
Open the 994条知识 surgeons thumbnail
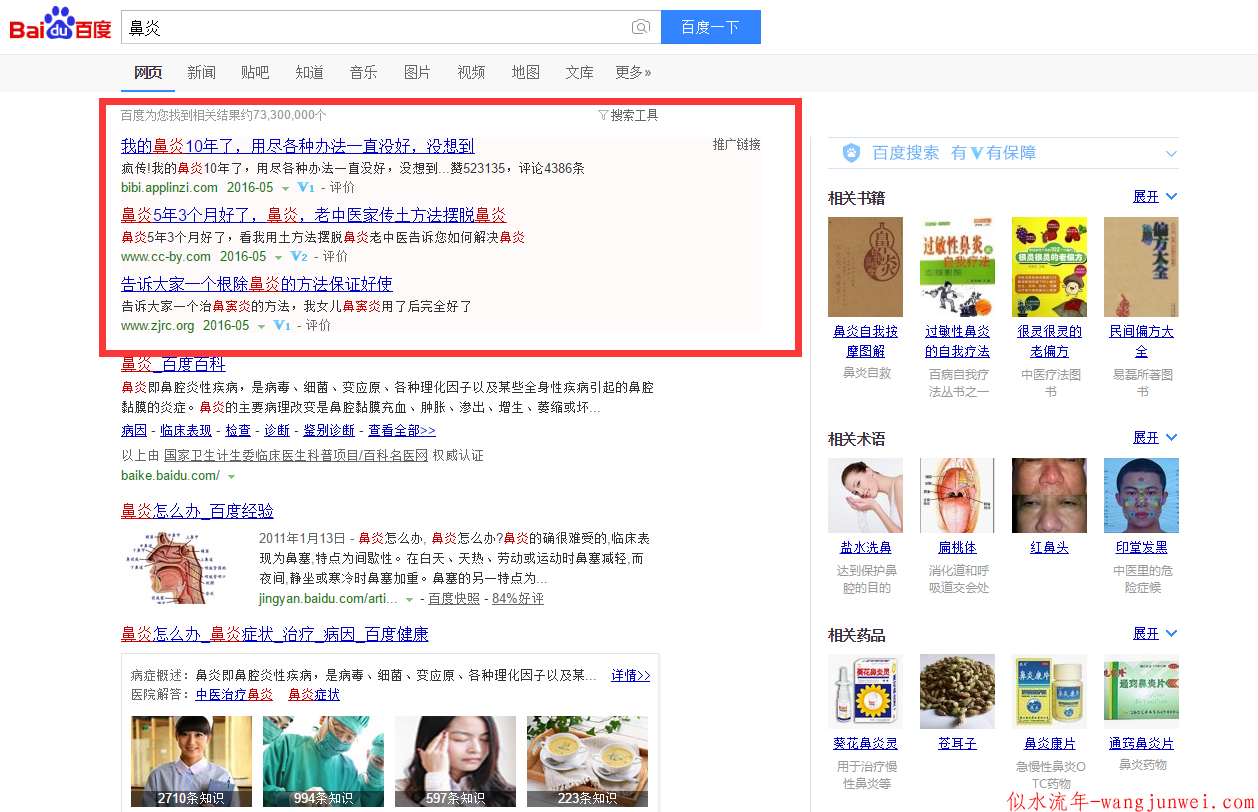click(x=323, y=762)
